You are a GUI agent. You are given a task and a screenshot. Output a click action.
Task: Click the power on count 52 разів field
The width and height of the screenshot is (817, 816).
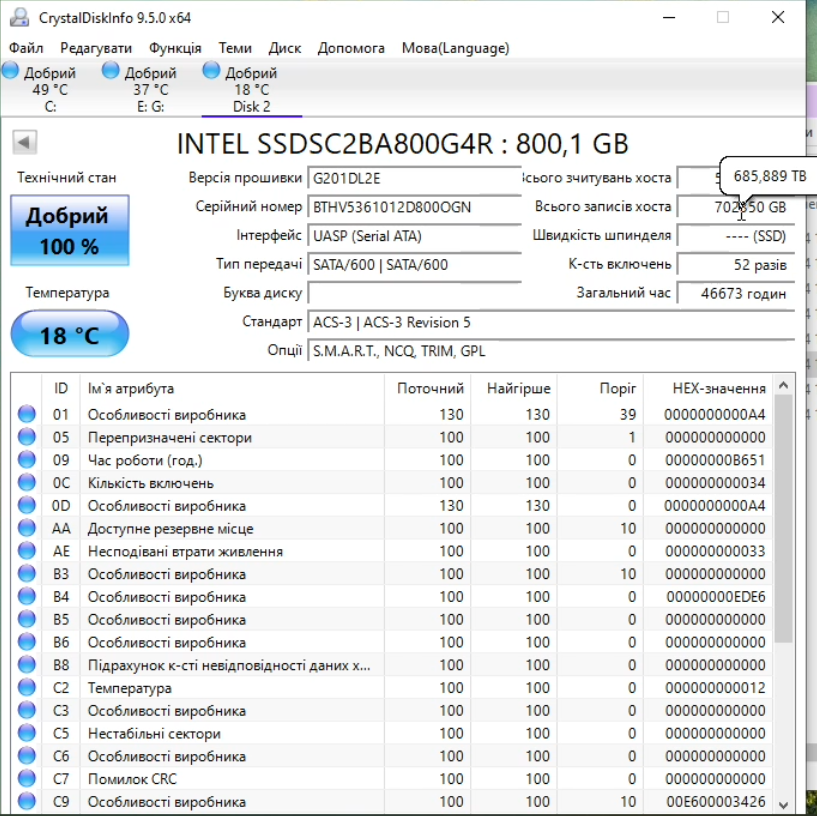point(736,265)
